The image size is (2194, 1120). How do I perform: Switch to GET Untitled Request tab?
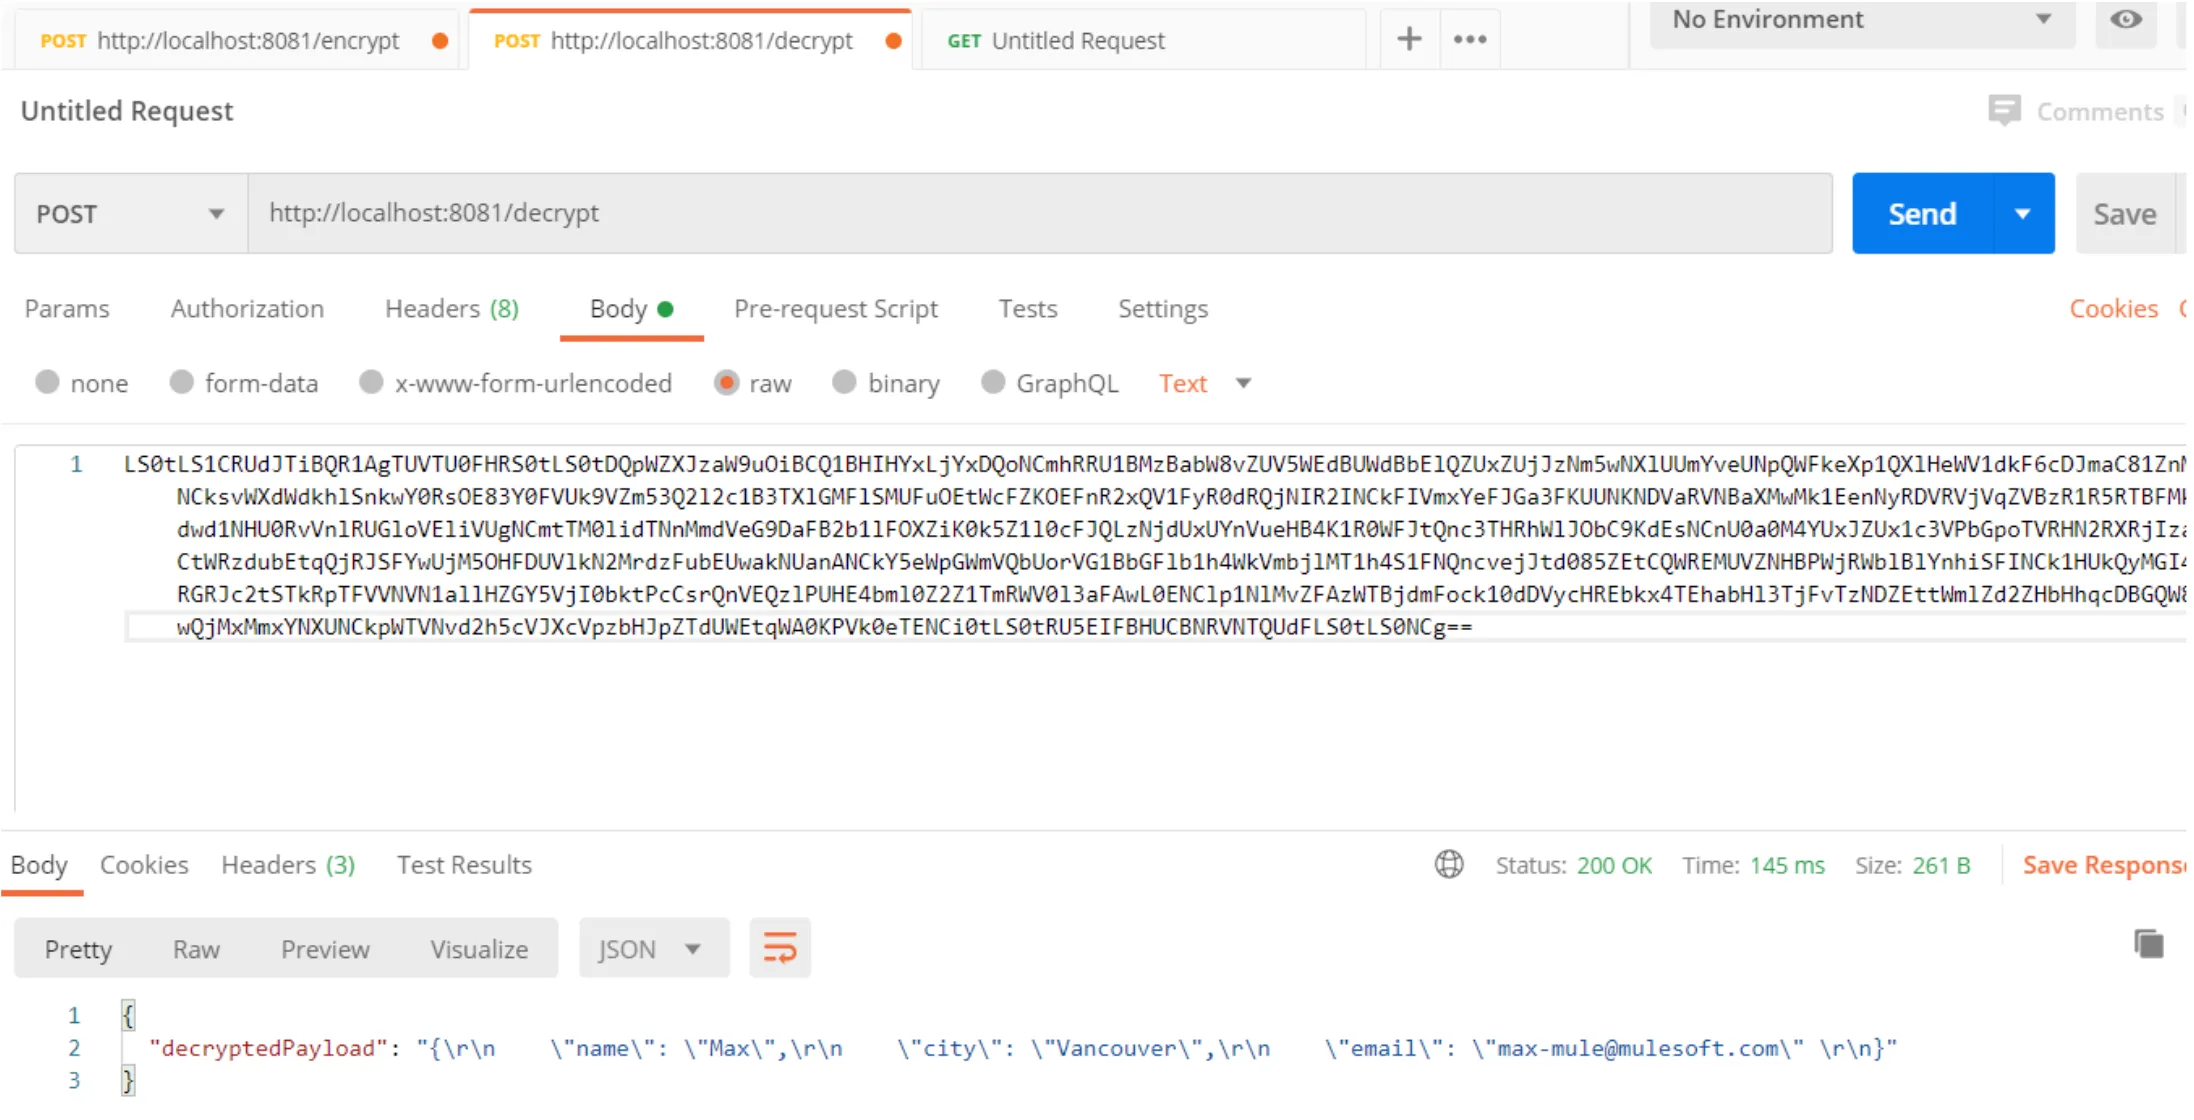[x=1143, y=40]
